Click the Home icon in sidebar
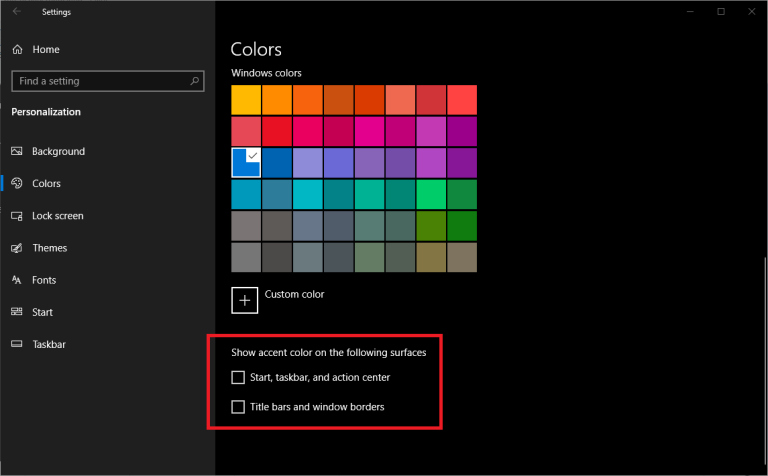This screenshot has height=476, width=768. click(x=18, y=49)
